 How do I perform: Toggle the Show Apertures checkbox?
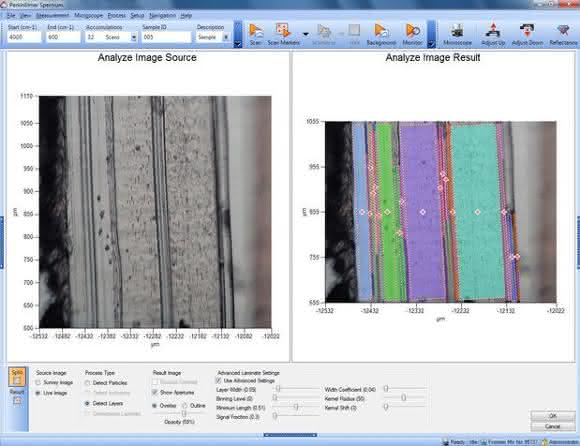155,392
